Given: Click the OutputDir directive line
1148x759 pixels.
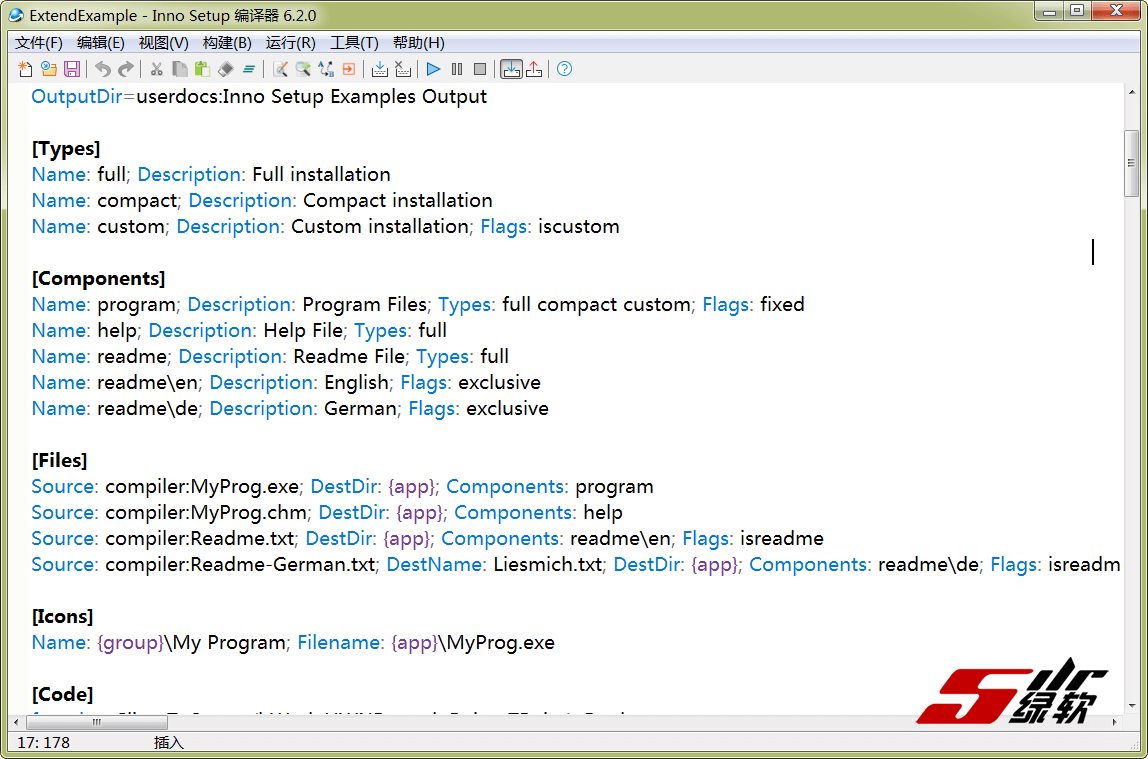Looking at the screenshot, I should click(259, 97).
